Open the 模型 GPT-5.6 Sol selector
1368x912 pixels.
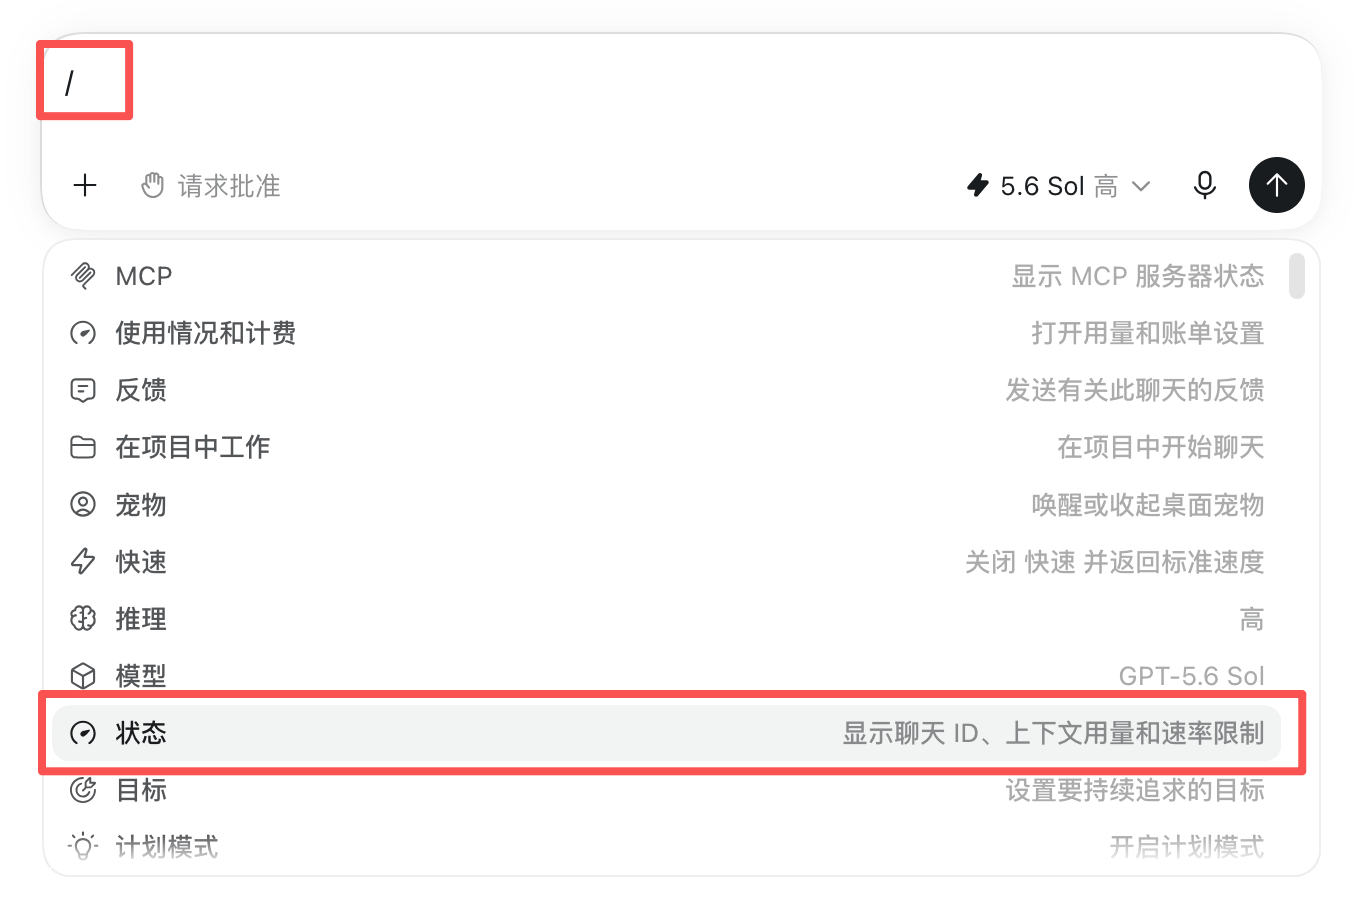667,676
